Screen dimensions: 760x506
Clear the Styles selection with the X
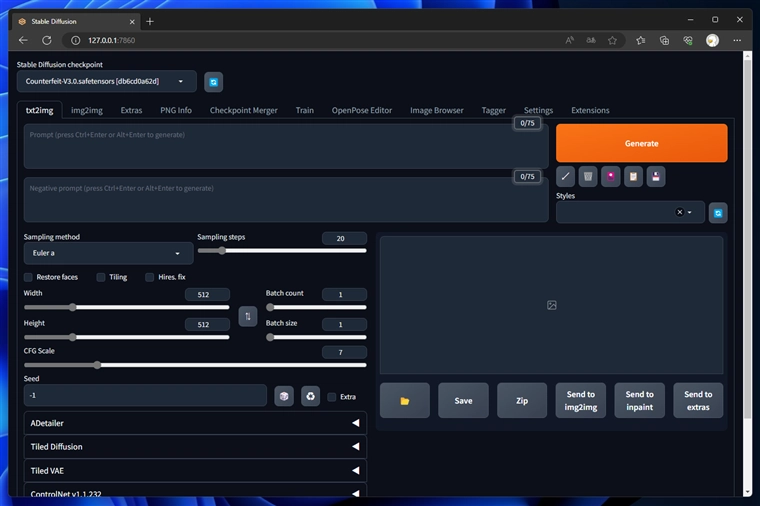(x=680, y=212)
